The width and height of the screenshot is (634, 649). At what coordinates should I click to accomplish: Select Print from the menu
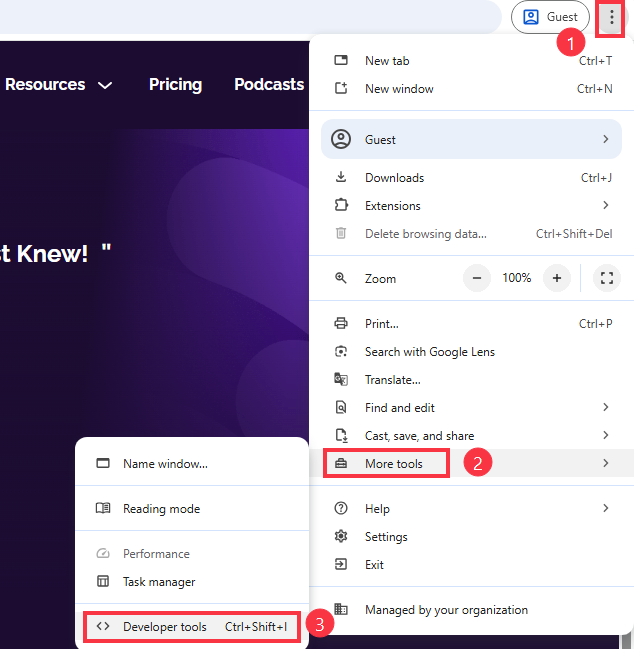[472, 324]
